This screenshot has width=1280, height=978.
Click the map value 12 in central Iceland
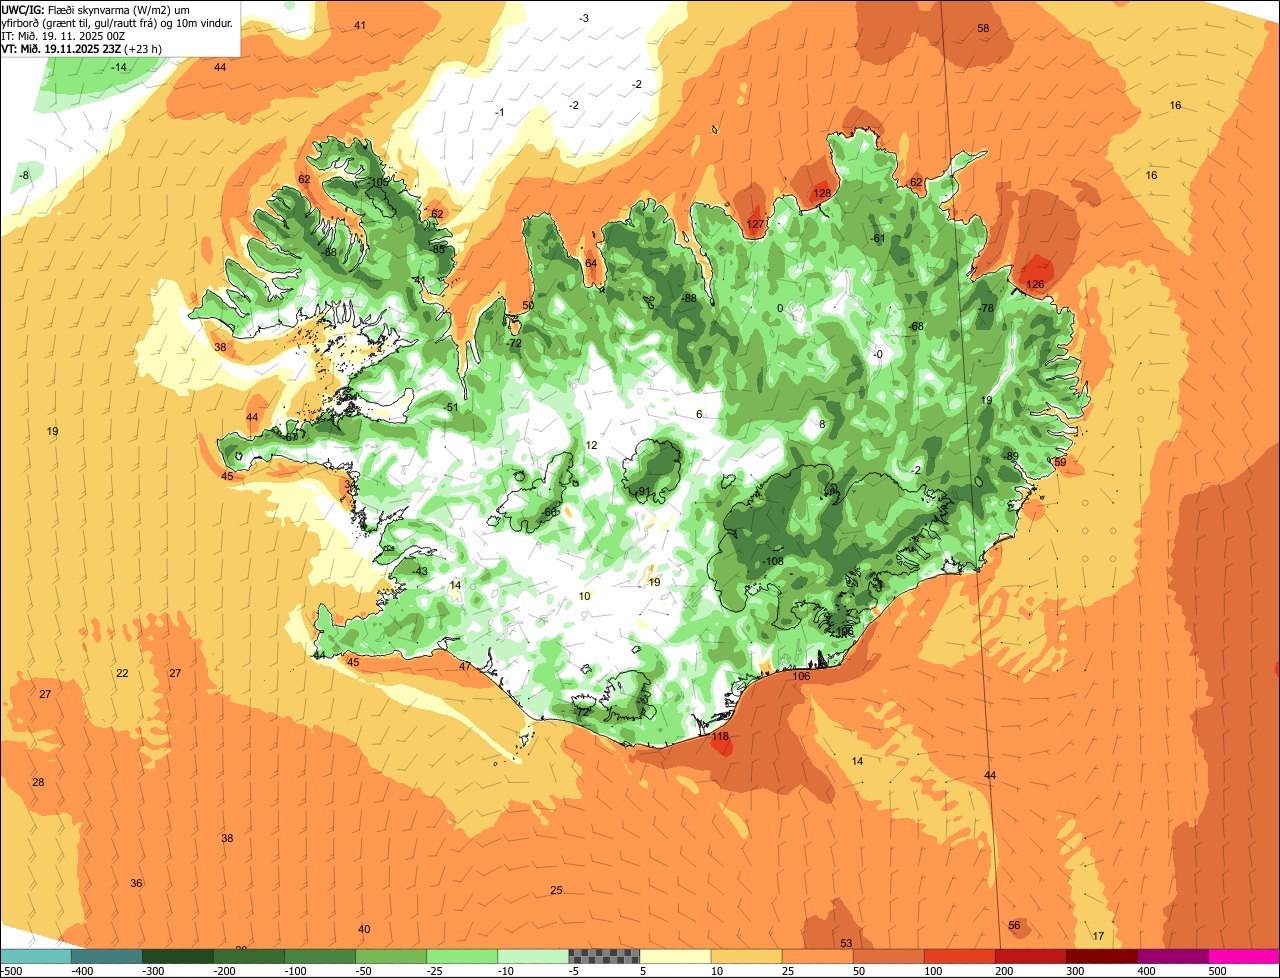click(591, 445)
